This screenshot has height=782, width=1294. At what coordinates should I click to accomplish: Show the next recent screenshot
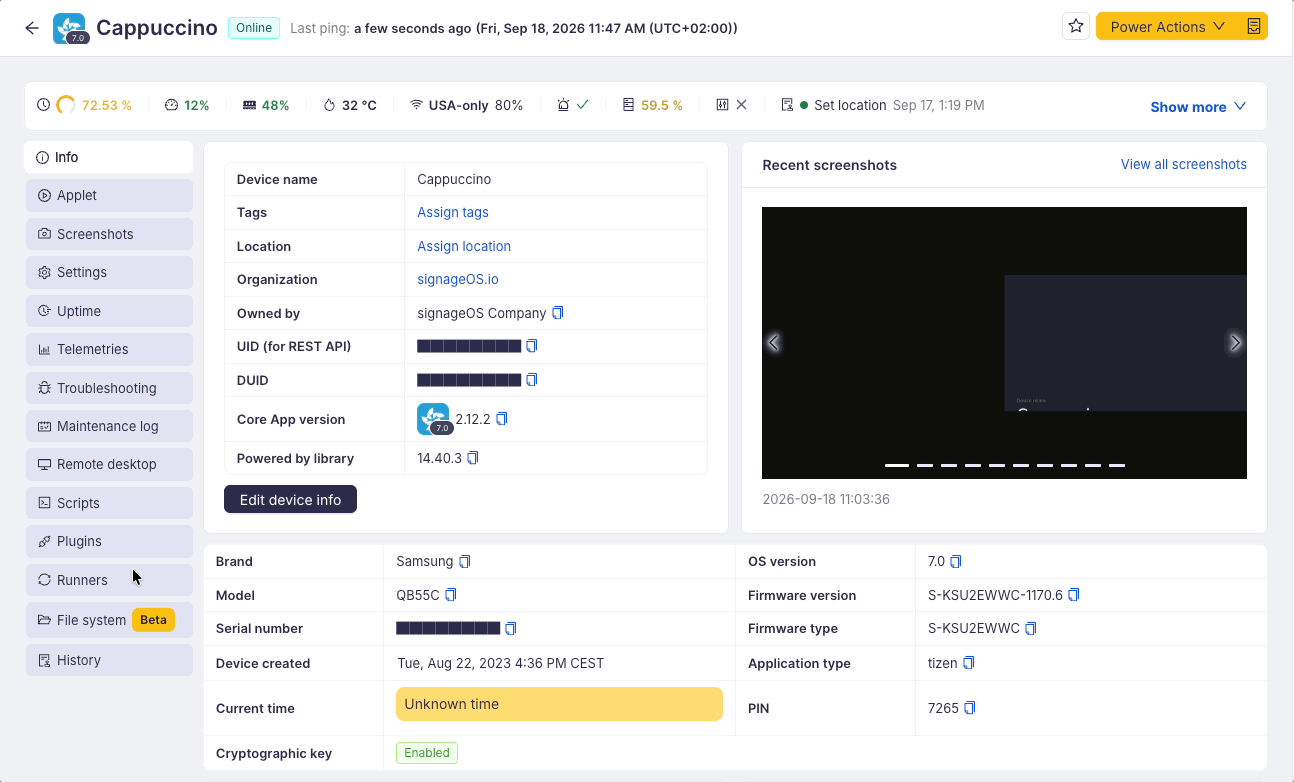(x=1235, y=343)
